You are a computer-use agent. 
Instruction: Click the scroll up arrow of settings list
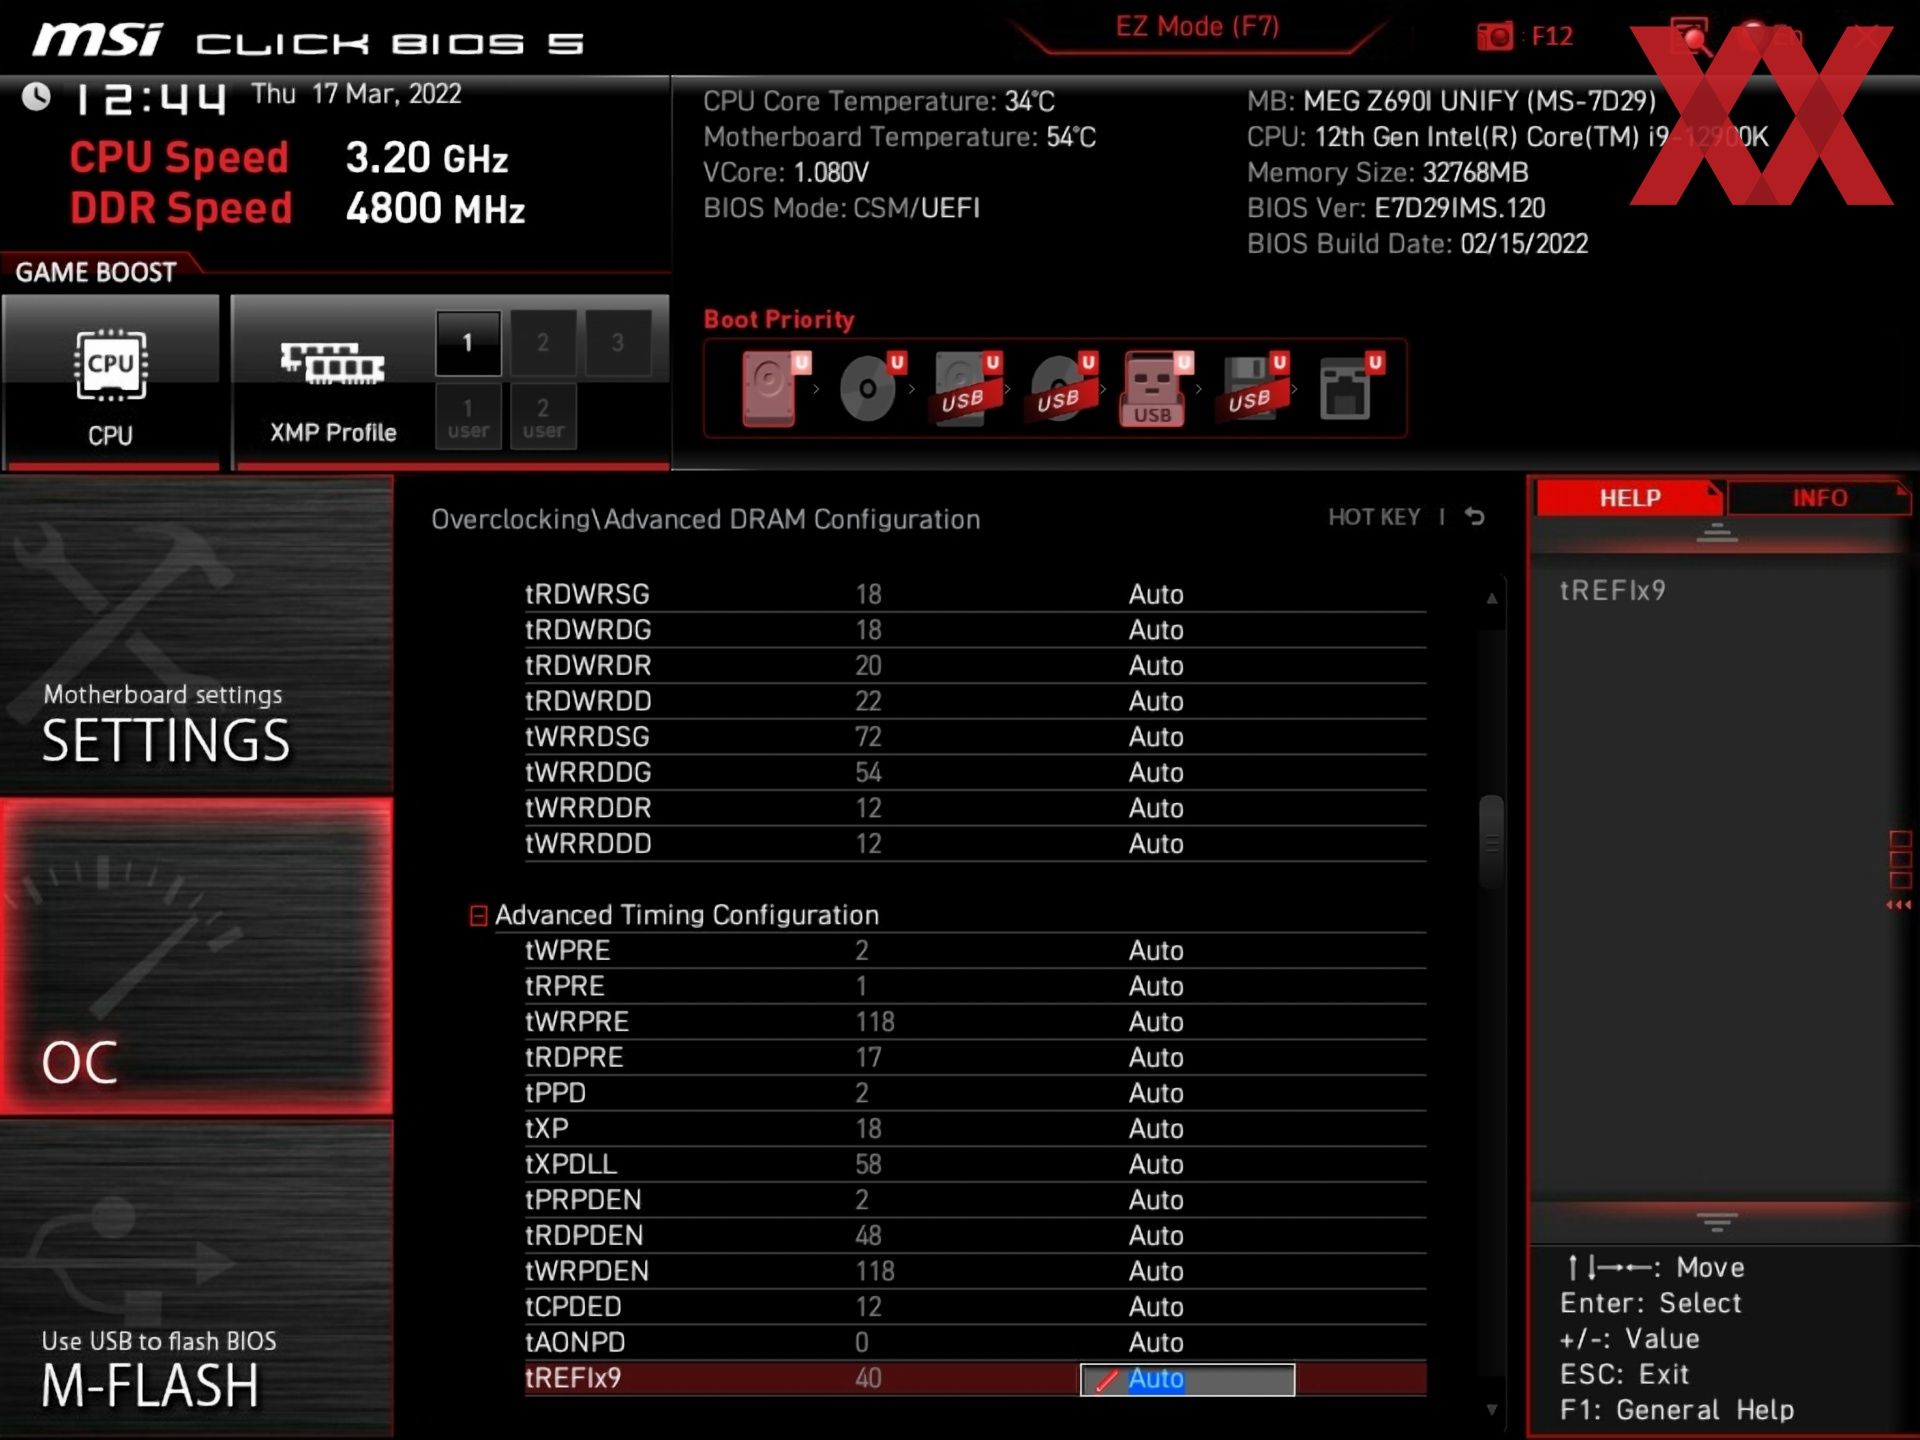click(1491, 598)
